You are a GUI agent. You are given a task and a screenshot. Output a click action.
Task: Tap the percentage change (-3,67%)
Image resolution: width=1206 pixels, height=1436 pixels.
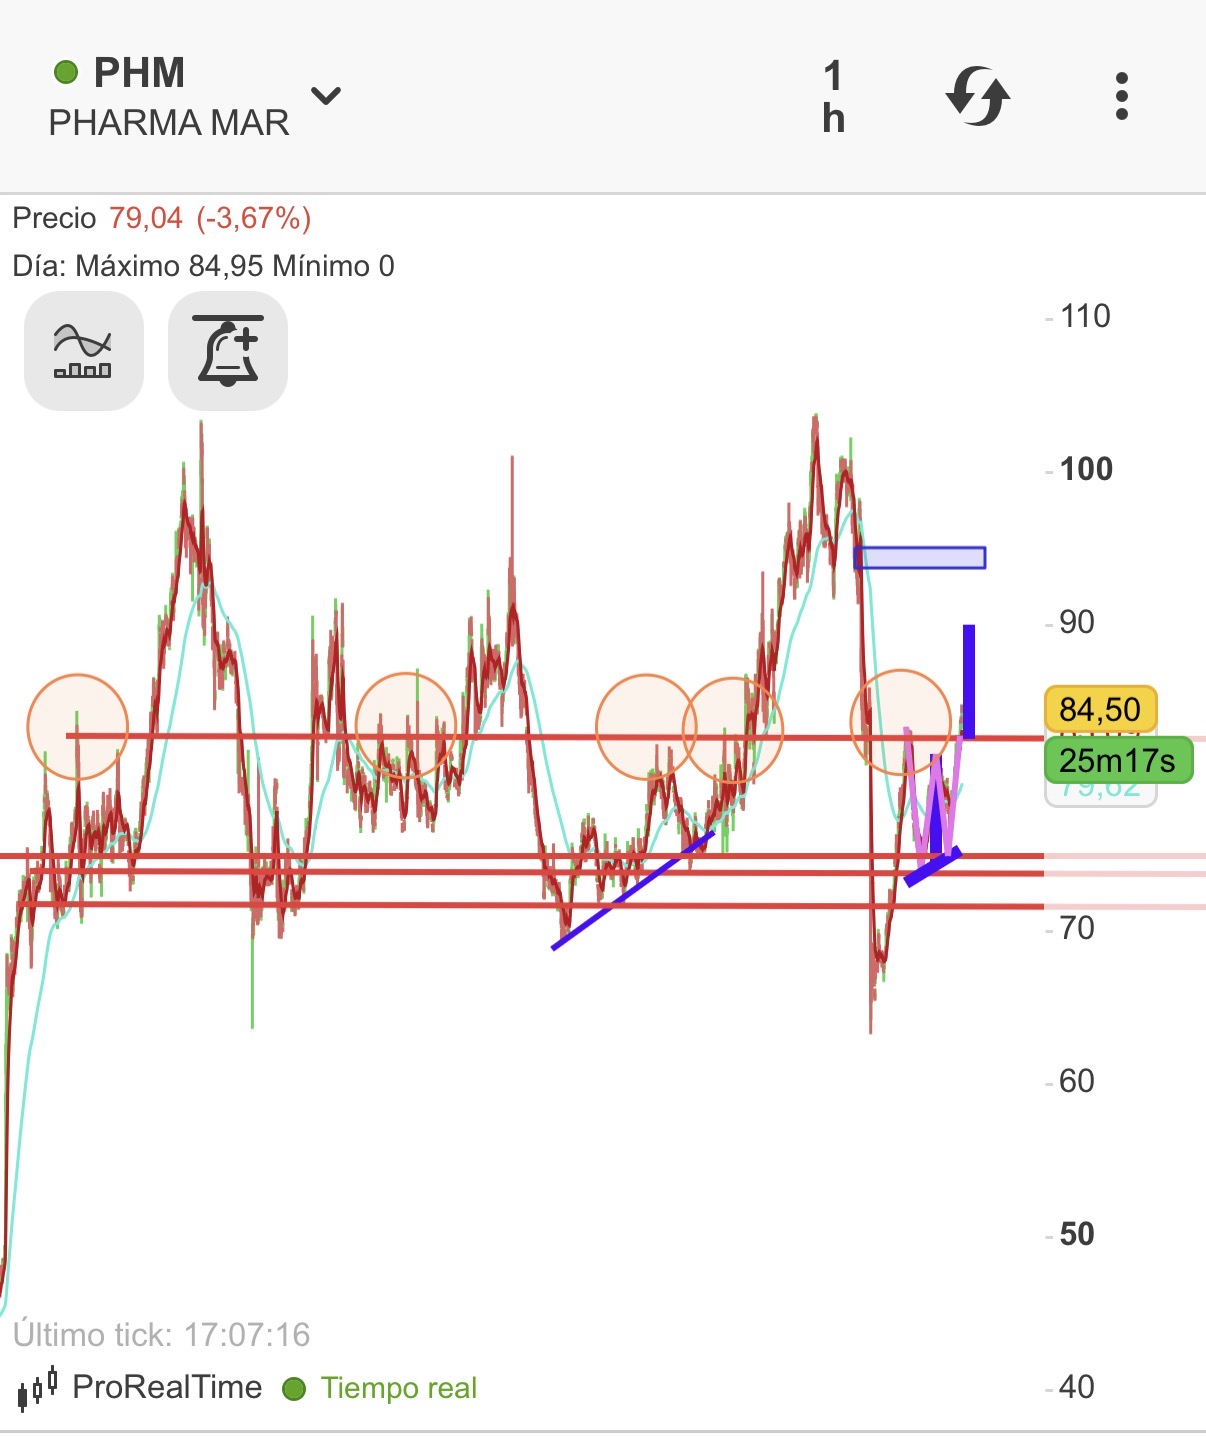(254, 218)
